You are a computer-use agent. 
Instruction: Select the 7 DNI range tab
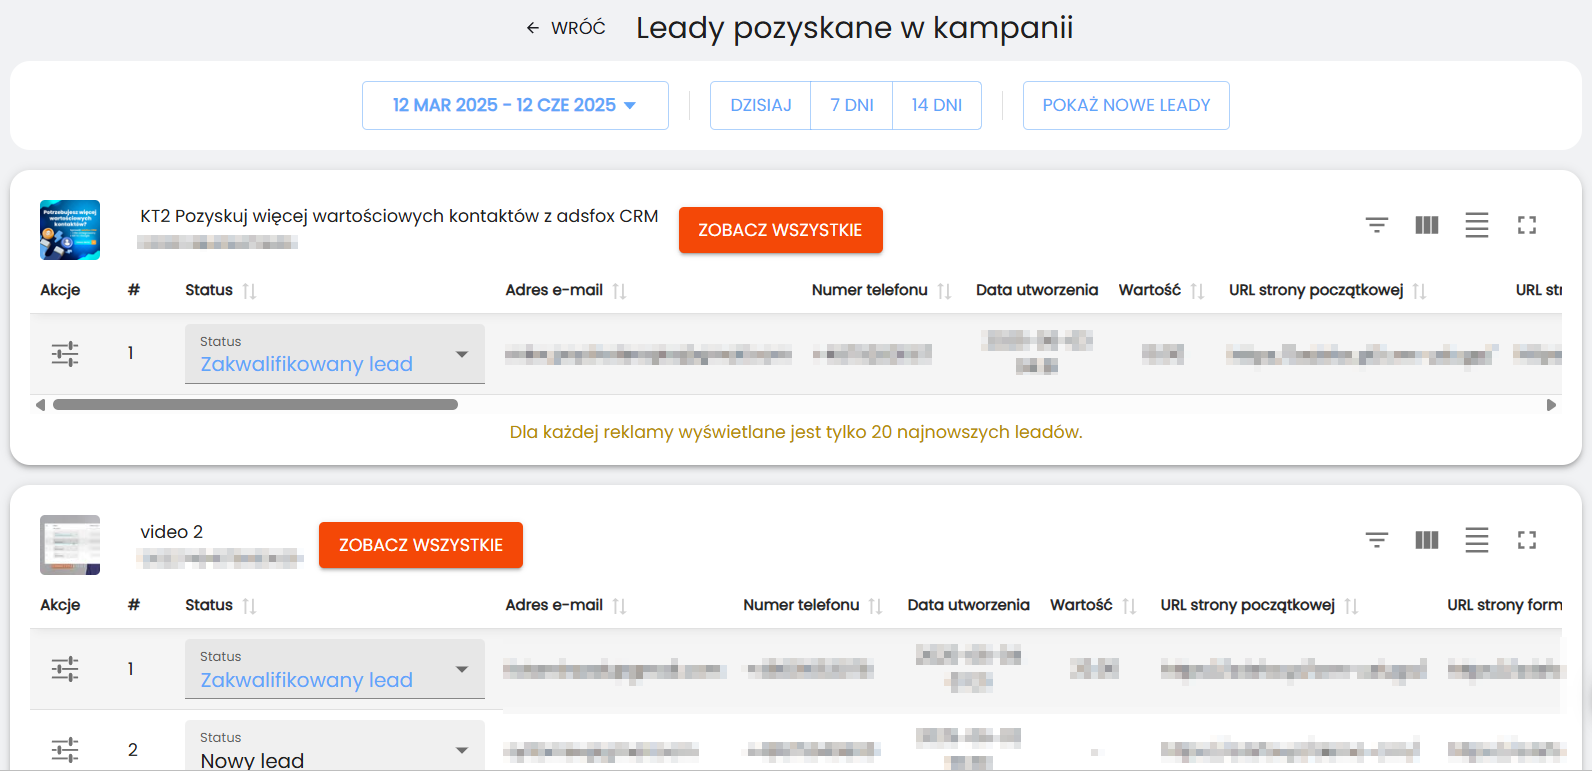[x=851, y=105]
